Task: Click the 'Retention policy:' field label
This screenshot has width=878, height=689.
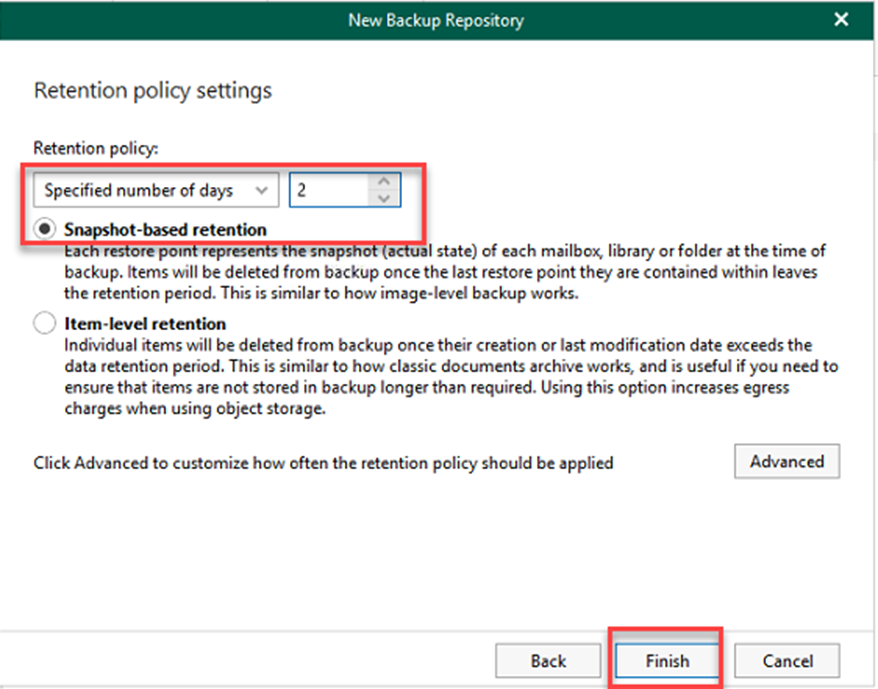Action: coord(96,148)
